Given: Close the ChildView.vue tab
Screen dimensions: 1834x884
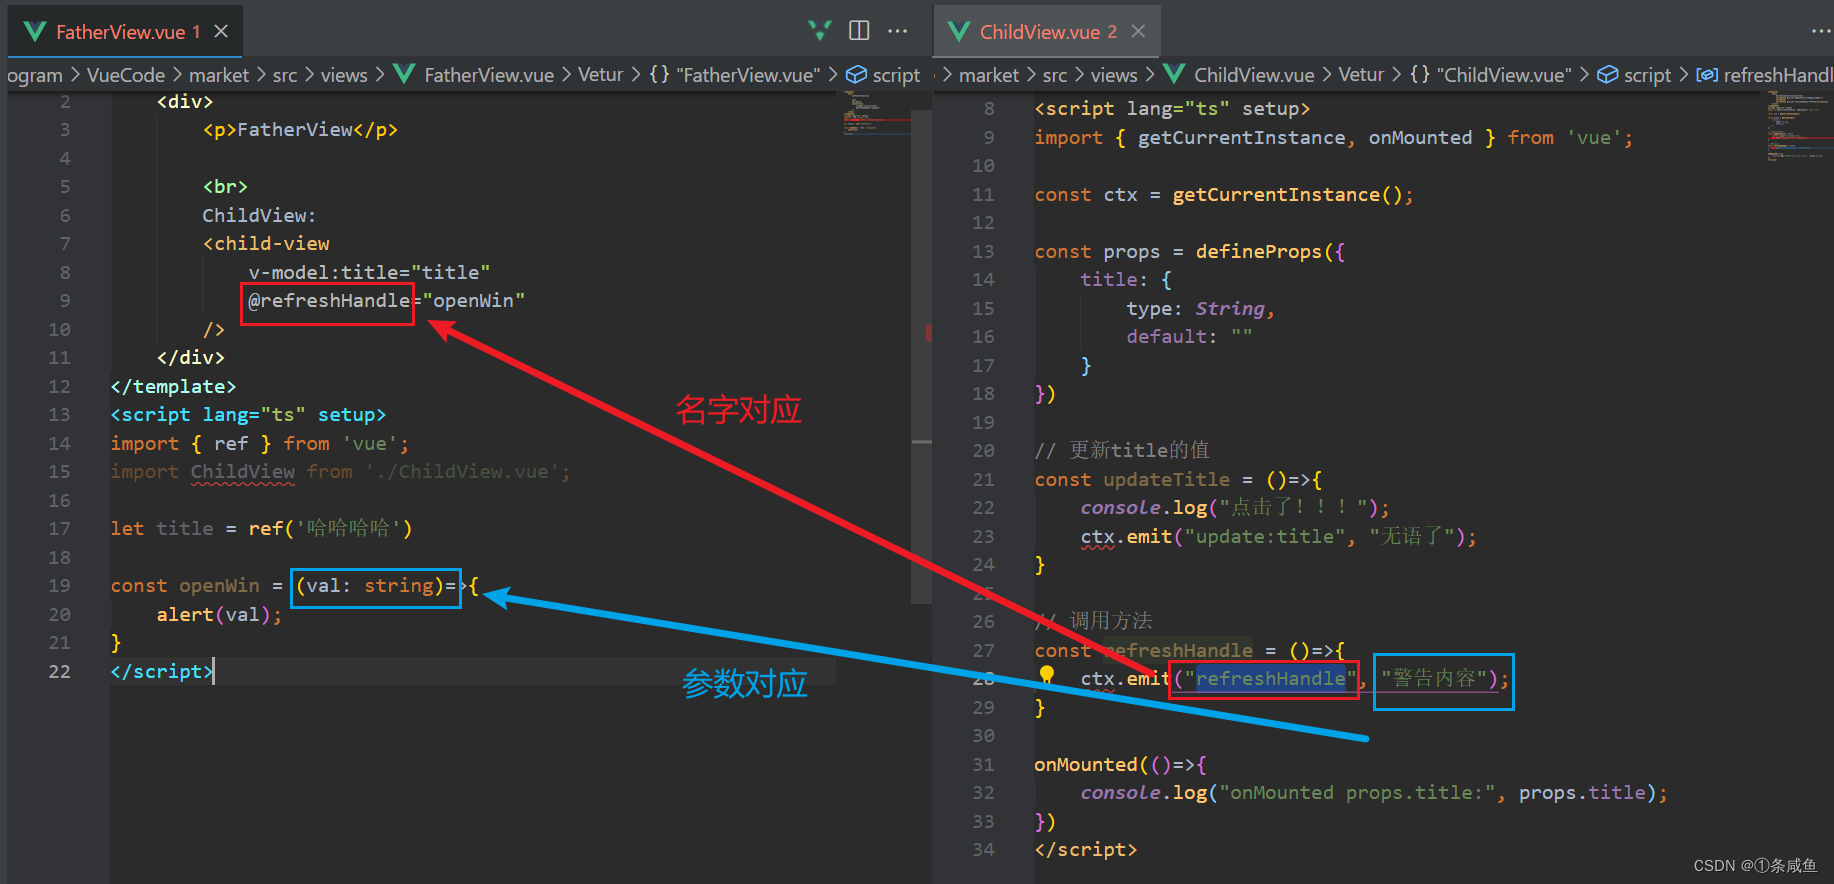Looking at the screenshot, I should pos(1138,31).
